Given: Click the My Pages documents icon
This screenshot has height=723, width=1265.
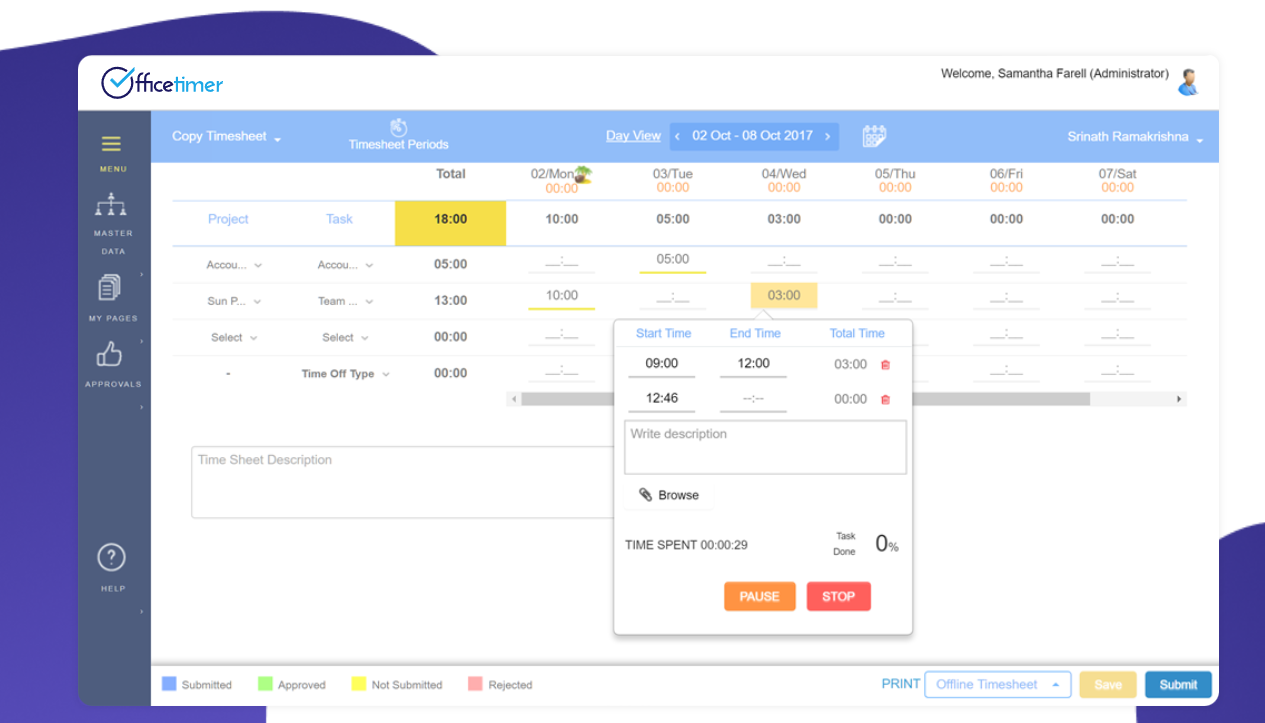Looking at the screenshot, I should (110, 288).
